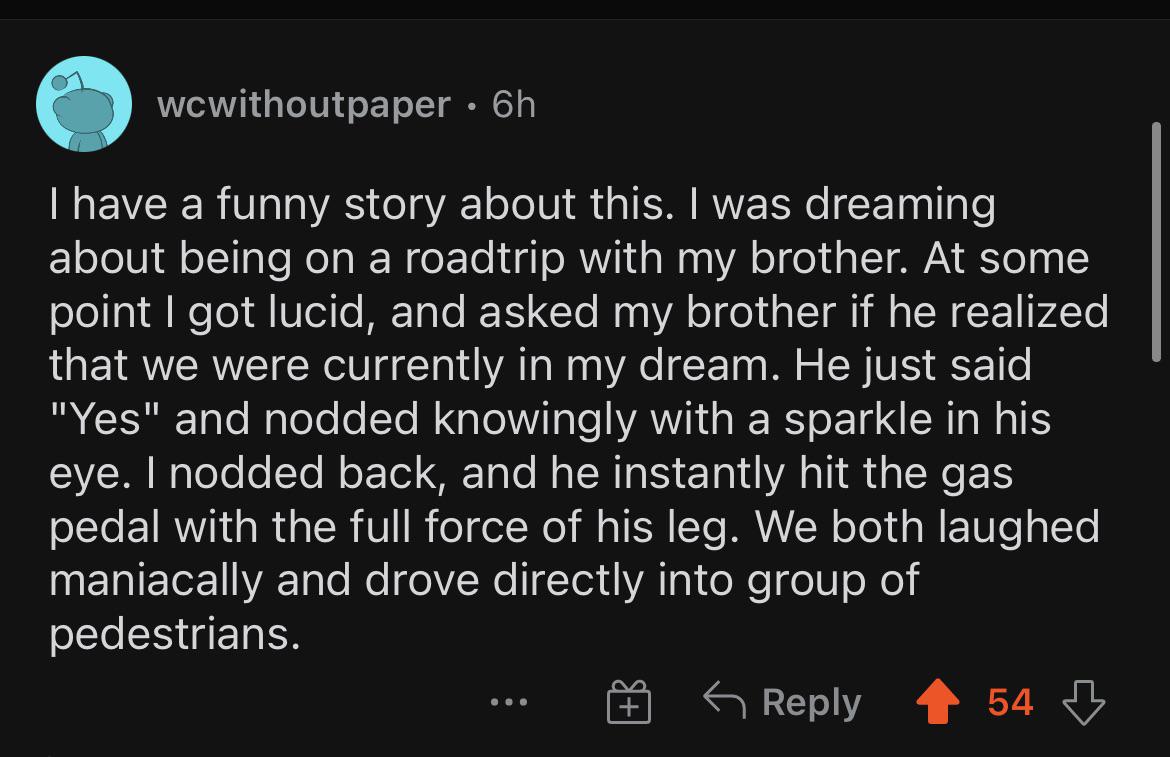Click the vote count 54
This screenshot has width=1170, height=757.
click(1010, 701)
